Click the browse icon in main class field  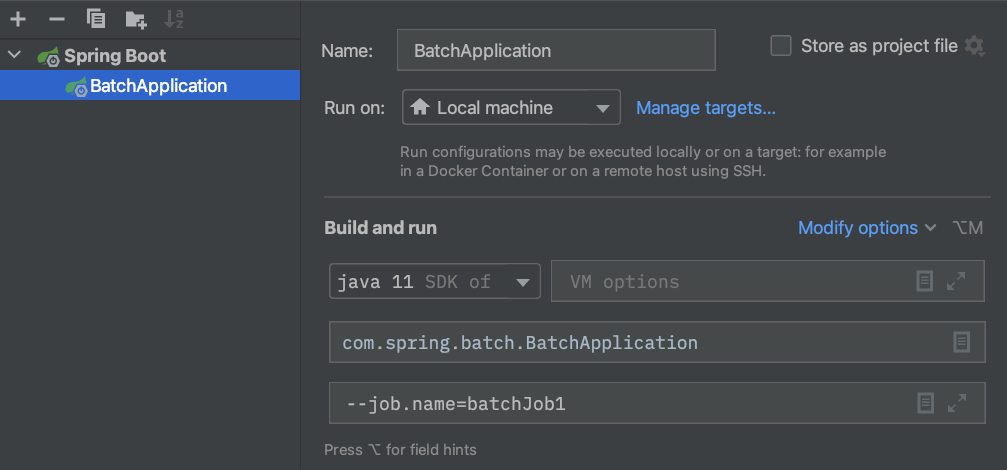click(x=961, y=343)
